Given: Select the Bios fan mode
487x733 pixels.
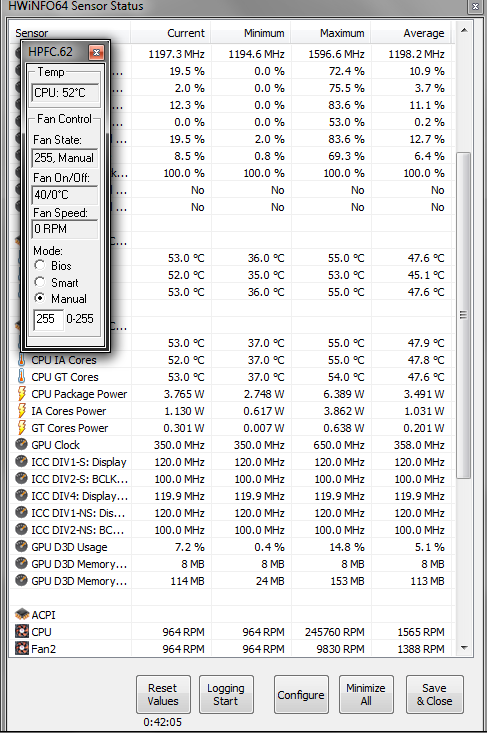Looking at the screenshot, I should click(x=40, y=265).
